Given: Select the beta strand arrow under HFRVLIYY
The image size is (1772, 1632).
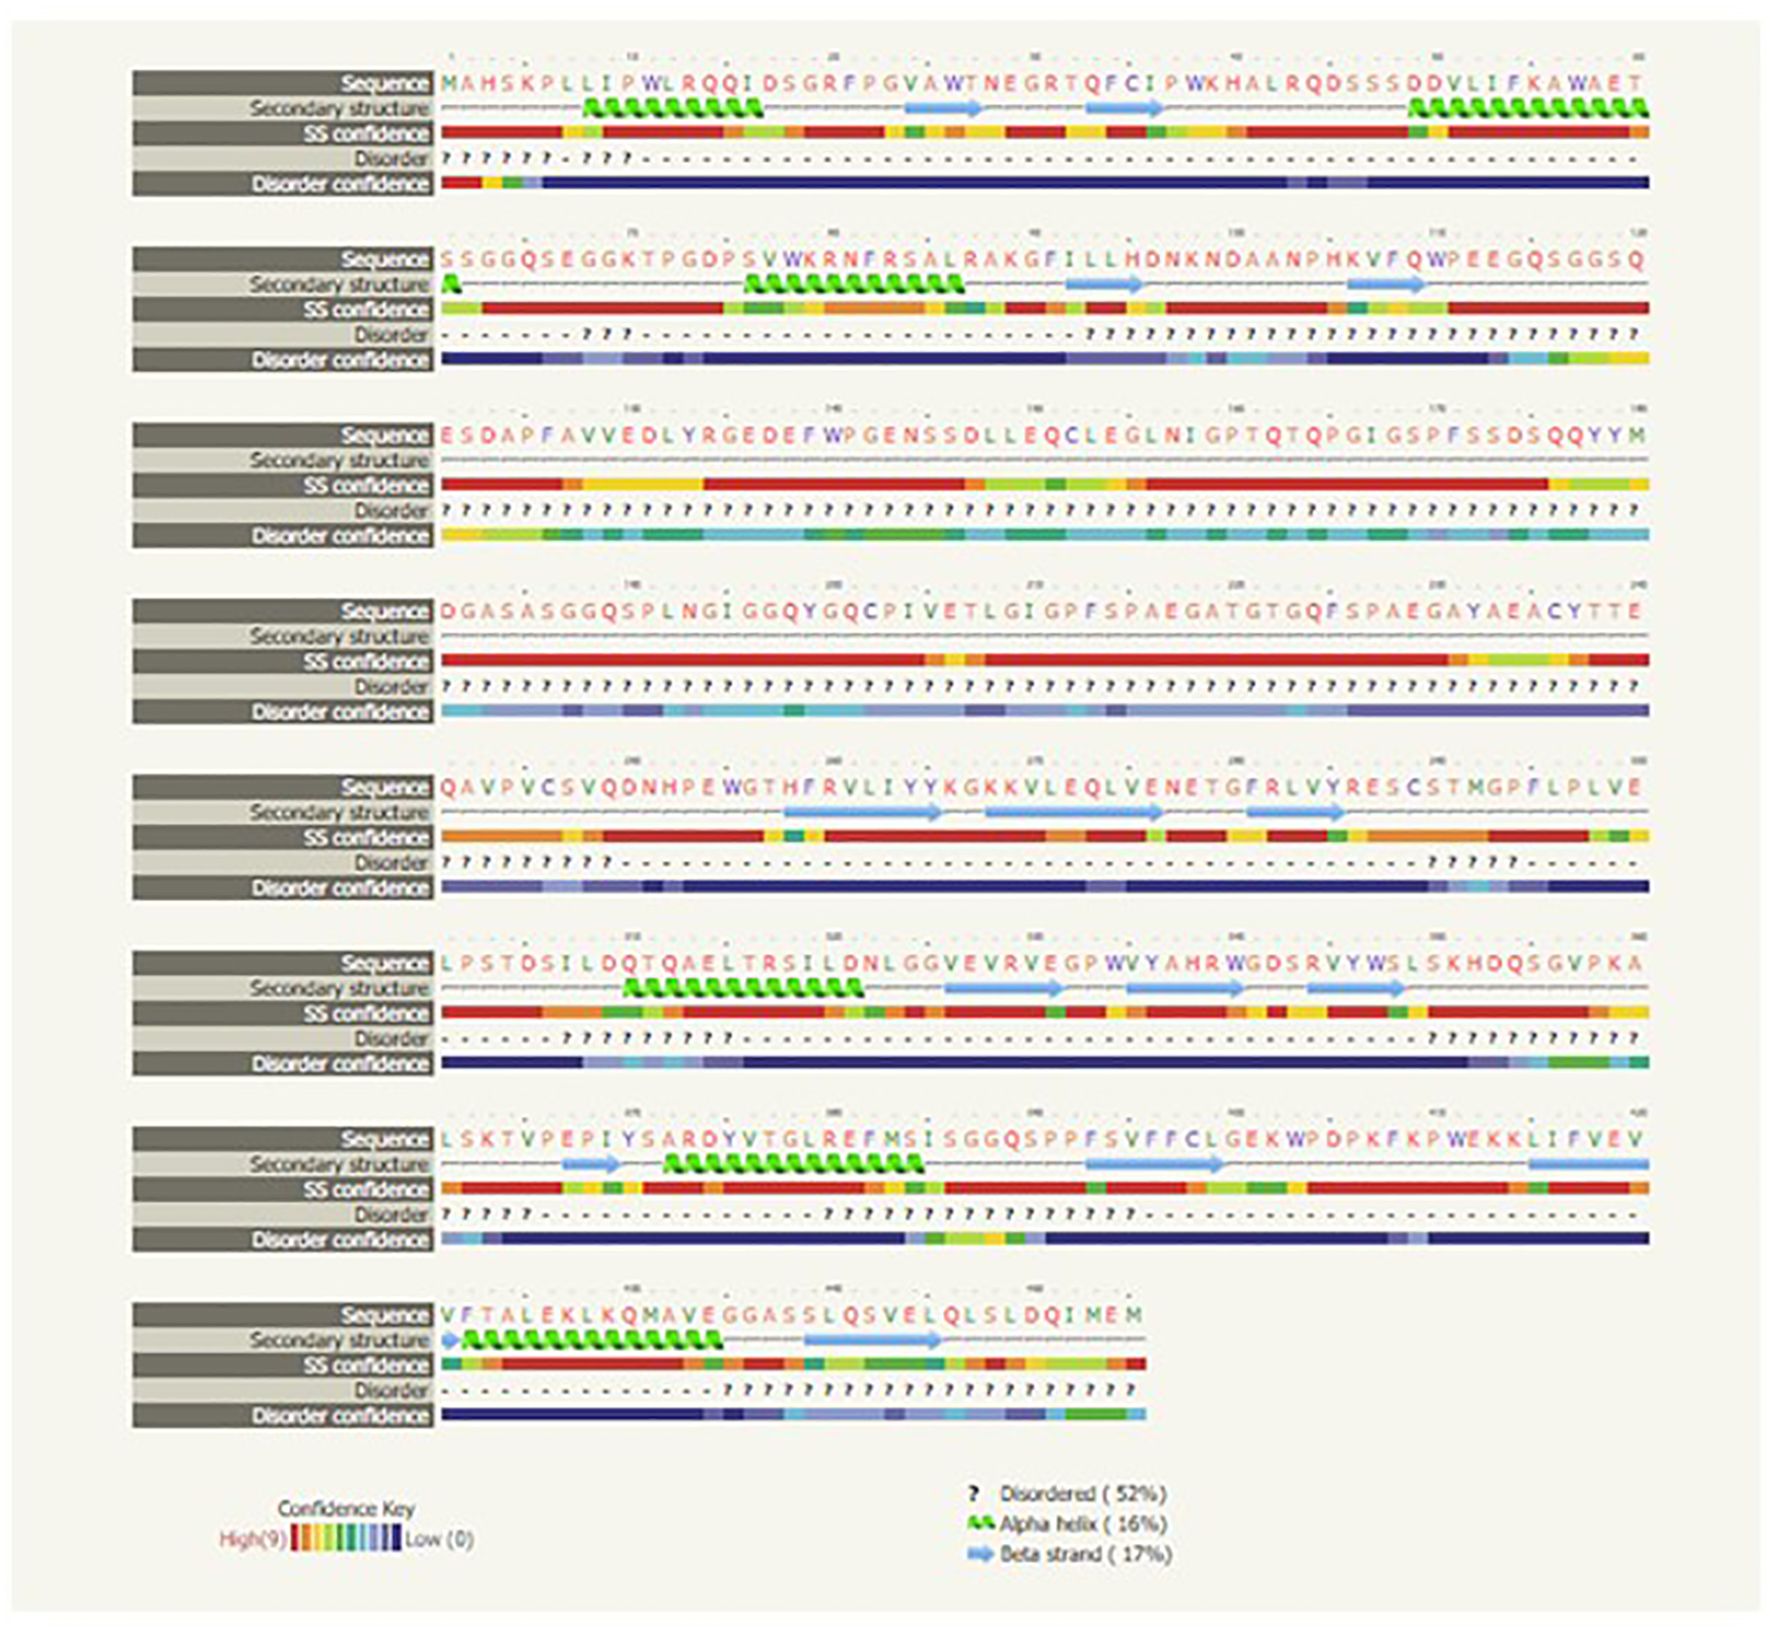Looking at the screenshot, I should (864, 812).
